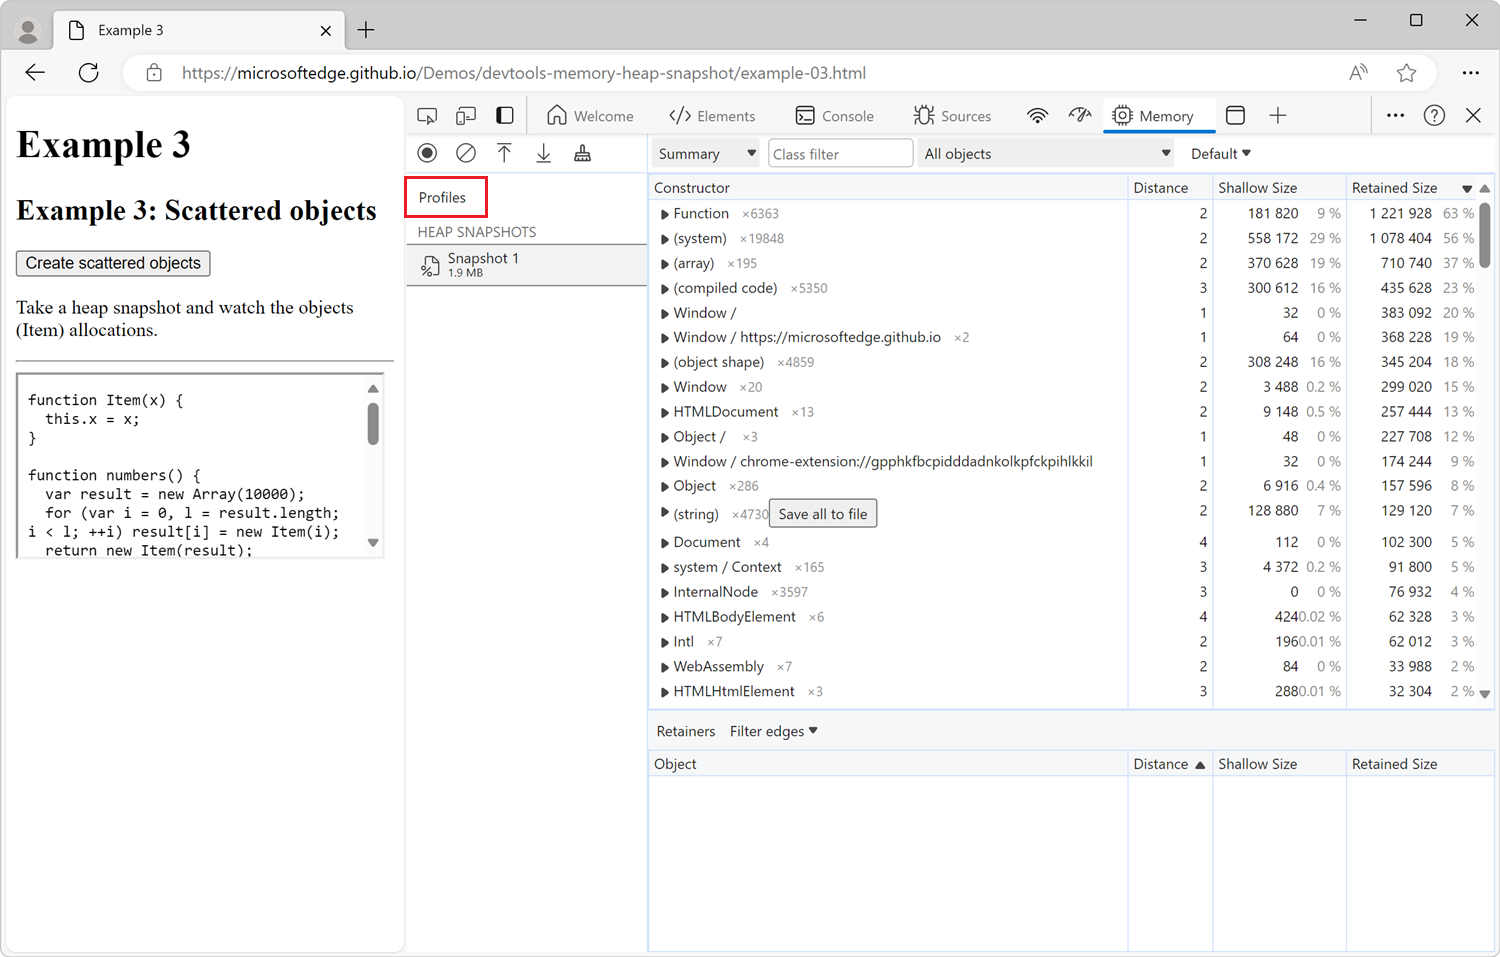1500x957 pixels.
Task: Open the Summary view dropdown
Action: (x=706, y=154)
